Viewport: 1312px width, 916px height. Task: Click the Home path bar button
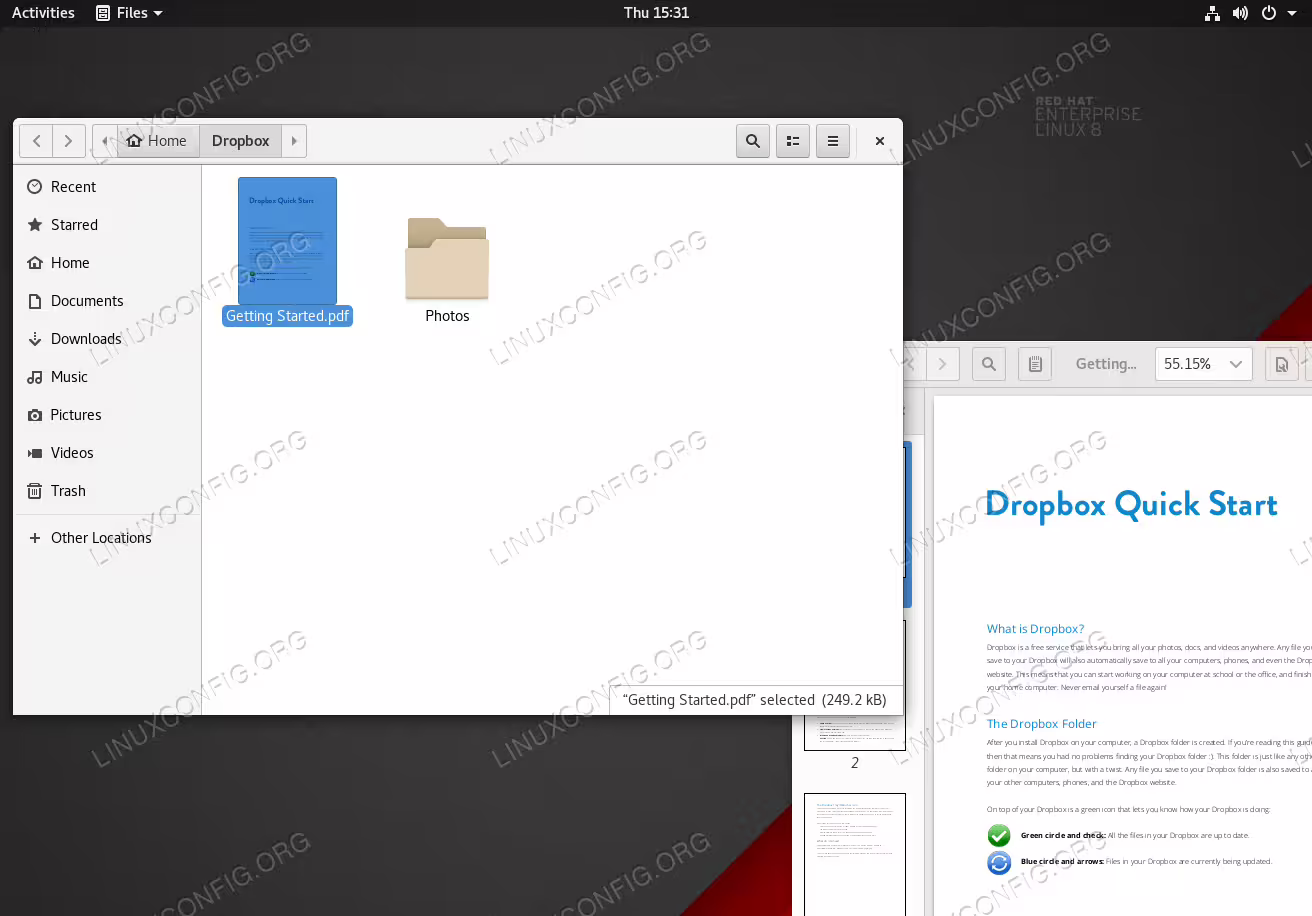[x=157, y=141]
